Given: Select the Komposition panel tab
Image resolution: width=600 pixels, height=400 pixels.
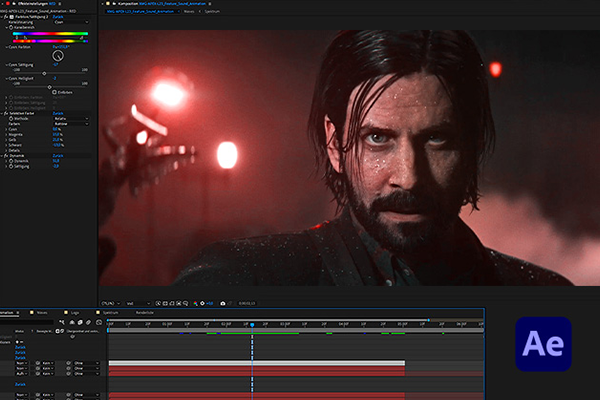Looking at the screenshot, I should click(x=162, y=3).
